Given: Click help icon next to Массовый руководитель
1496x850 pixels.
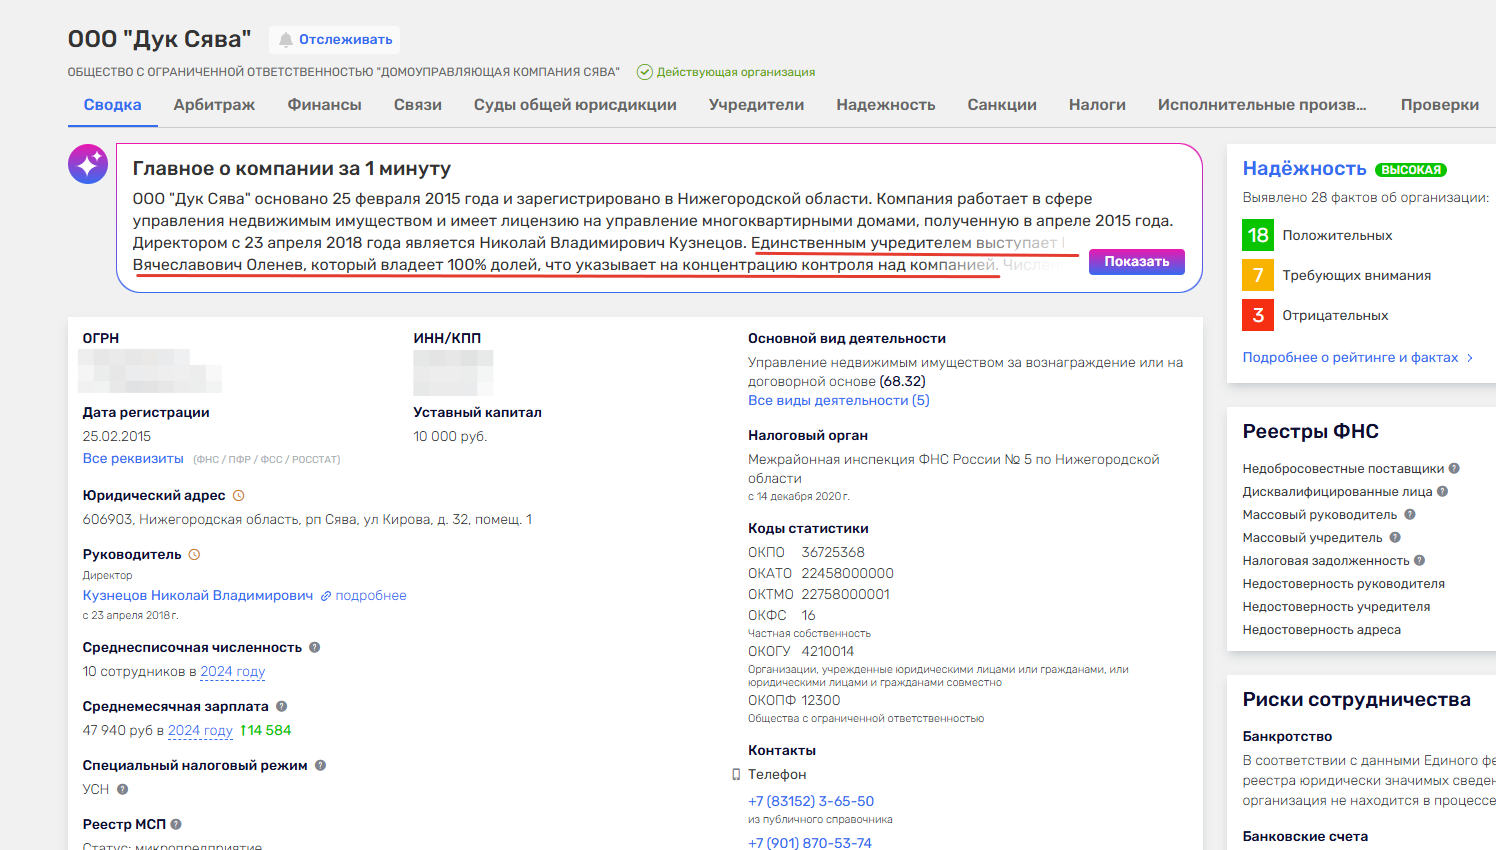Looking at the screenshot, I should tap(1410, 515).
